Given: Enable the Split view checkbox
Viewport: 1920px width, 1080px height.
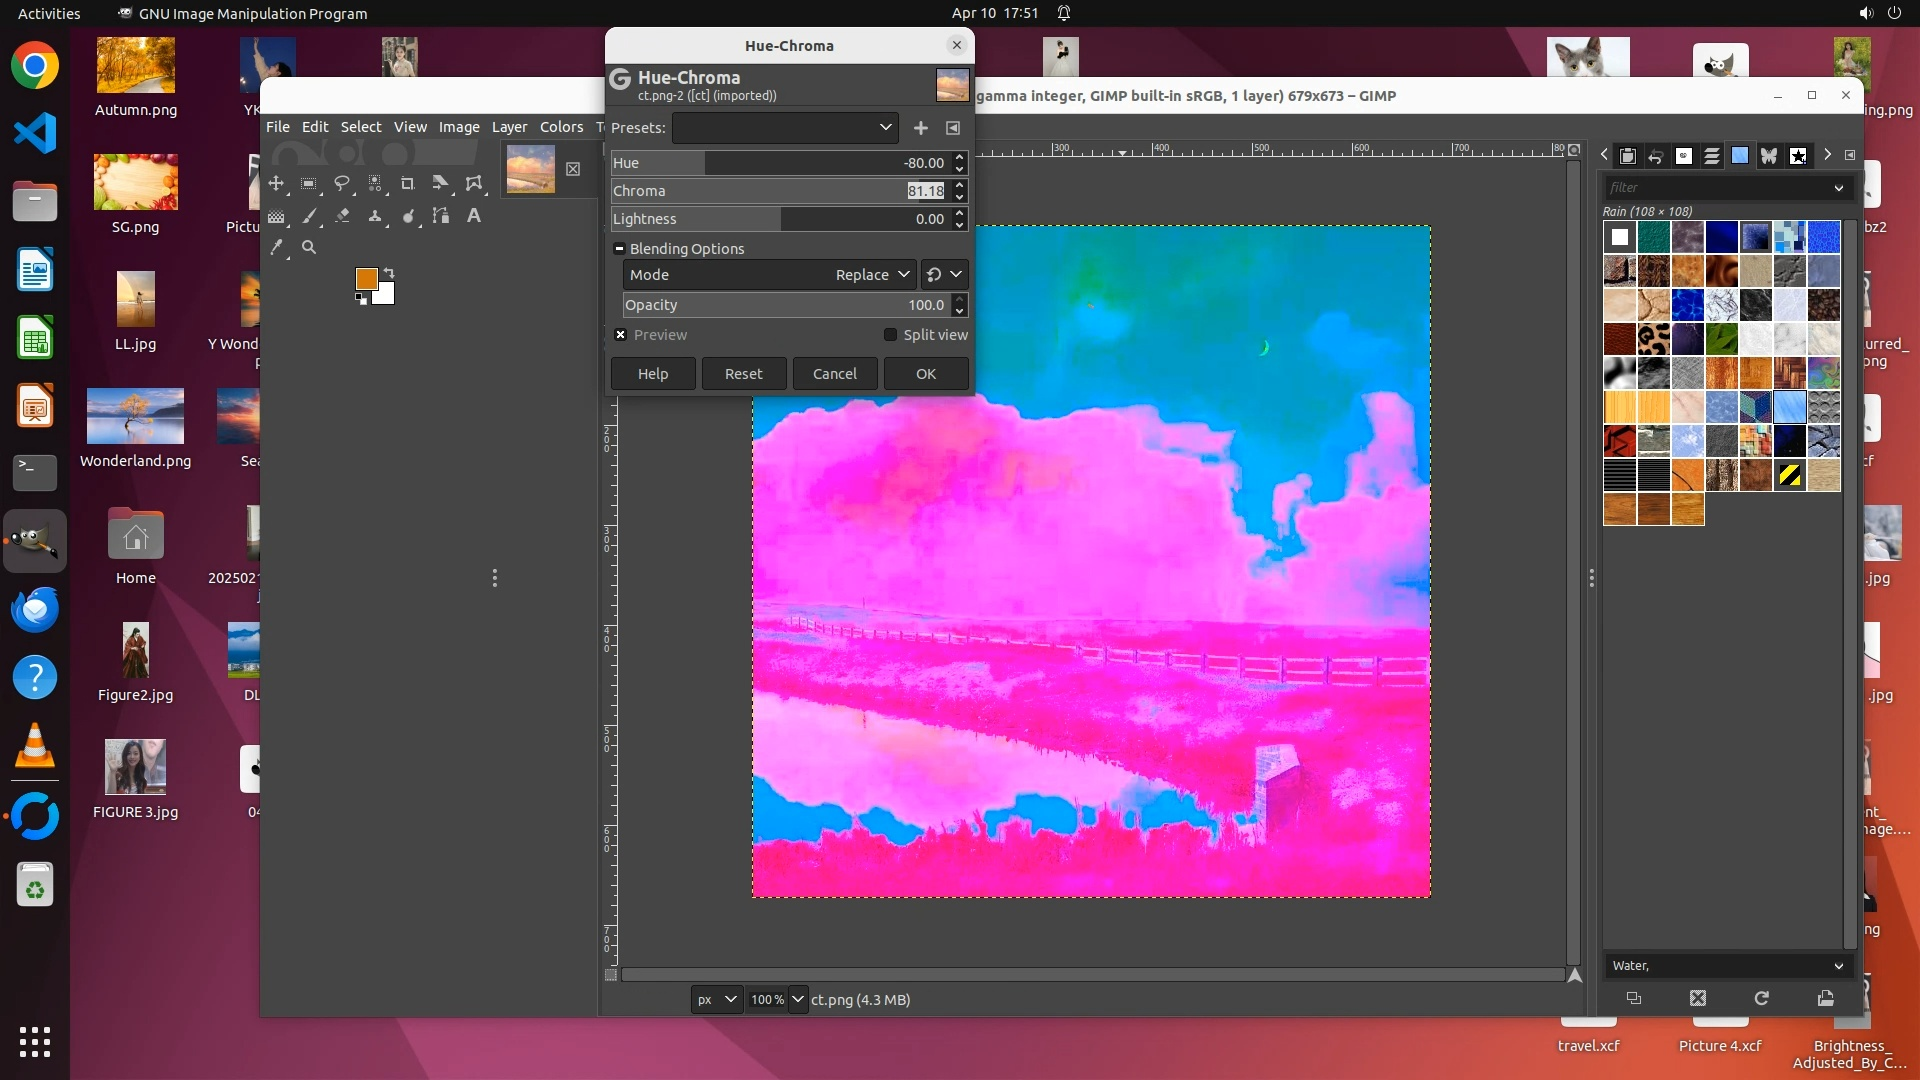Looking at the screenshot, I should pyautogui.click(x=890, y=335).
